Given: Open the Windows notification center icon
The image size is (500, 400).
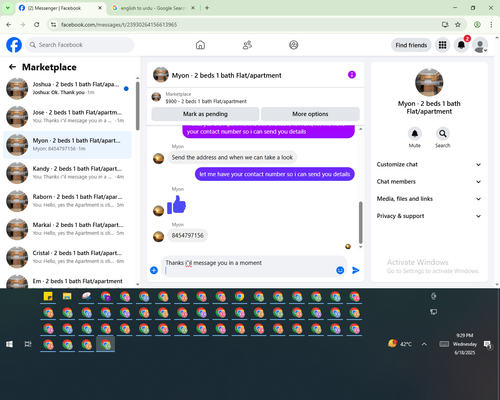Looking at the screenshot, I should (x=488, y=344).
